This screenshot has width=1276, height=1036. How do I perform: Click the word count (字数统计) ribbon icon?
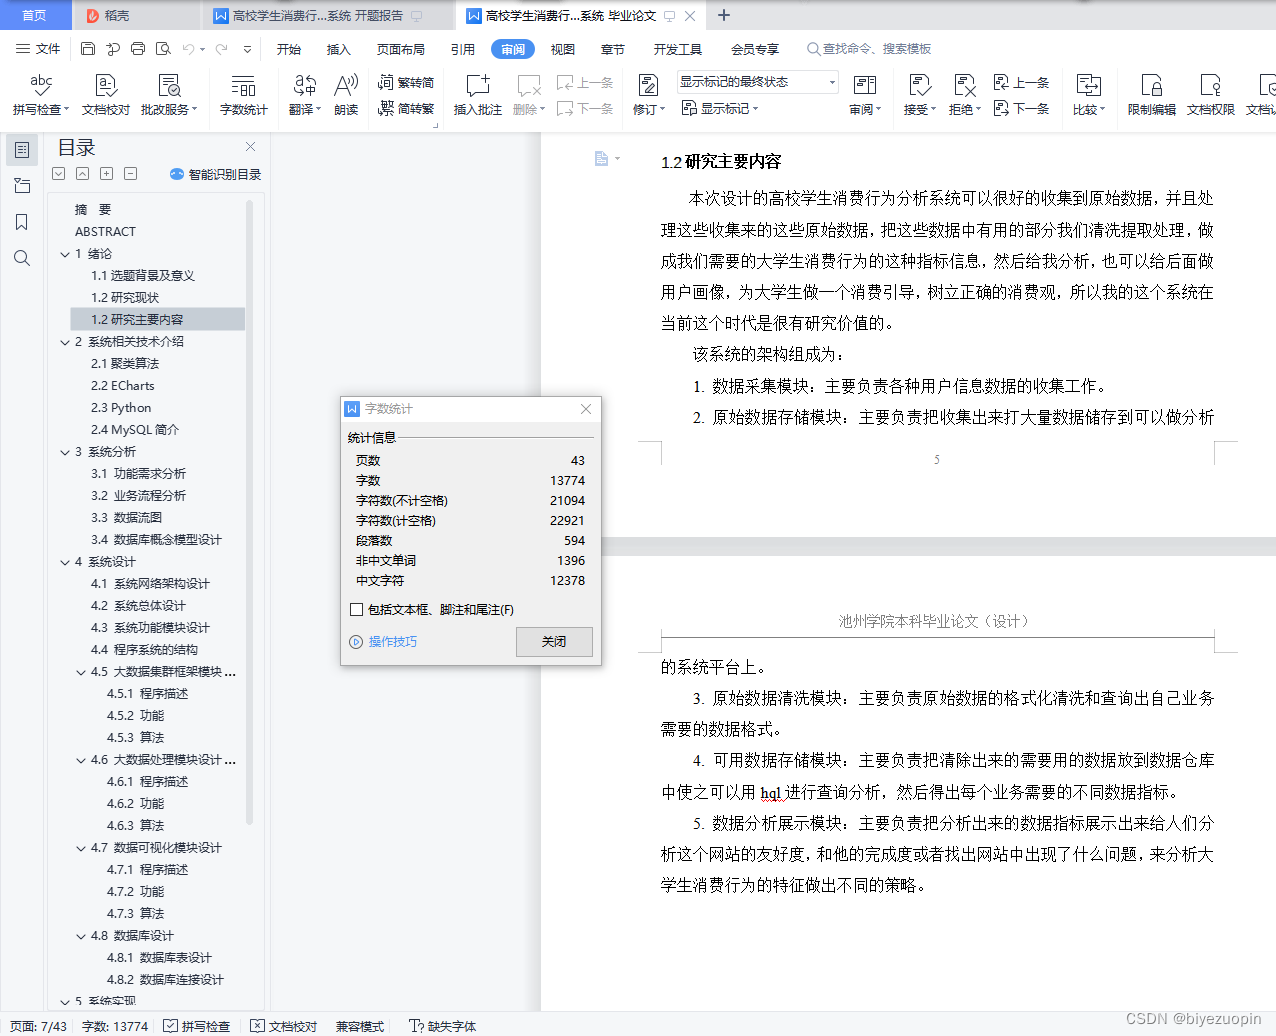(243, 94)
